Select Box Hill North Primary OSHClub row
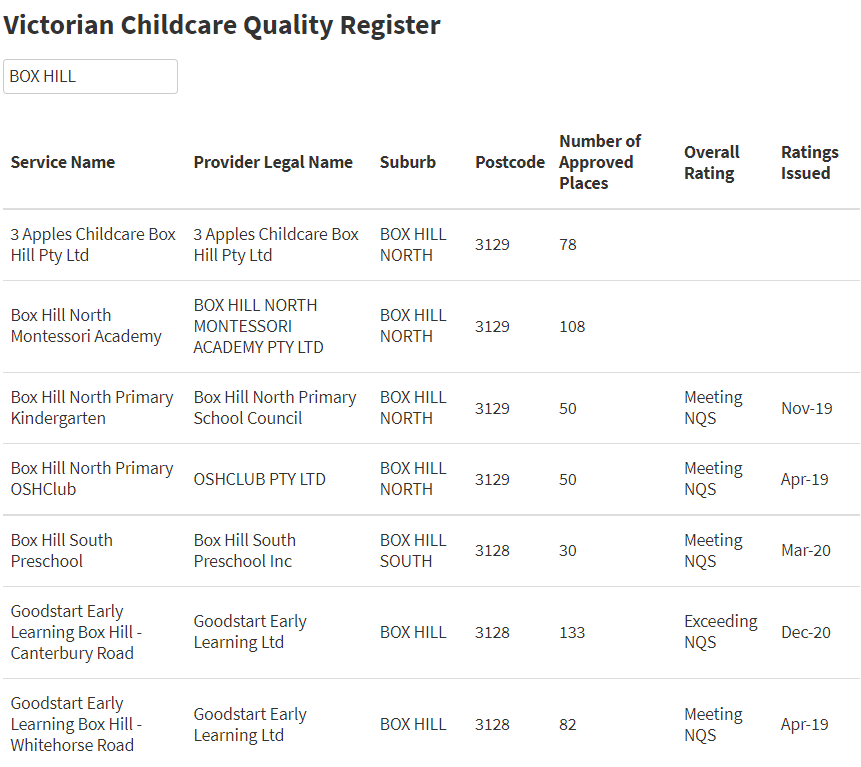 click(x=431, y=479)
